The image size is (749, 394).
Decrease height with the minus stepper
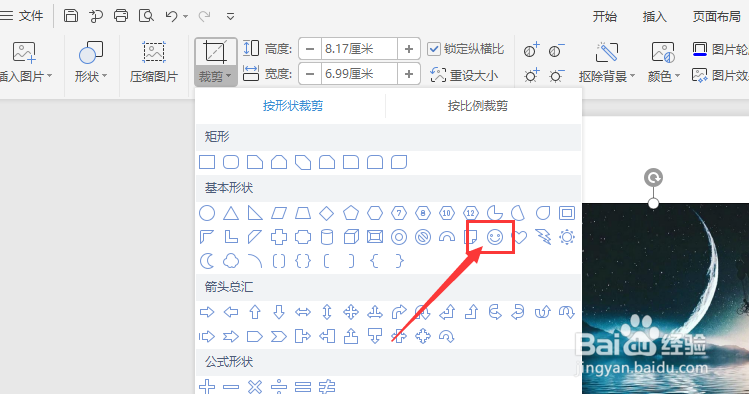(x=310, y=49)
